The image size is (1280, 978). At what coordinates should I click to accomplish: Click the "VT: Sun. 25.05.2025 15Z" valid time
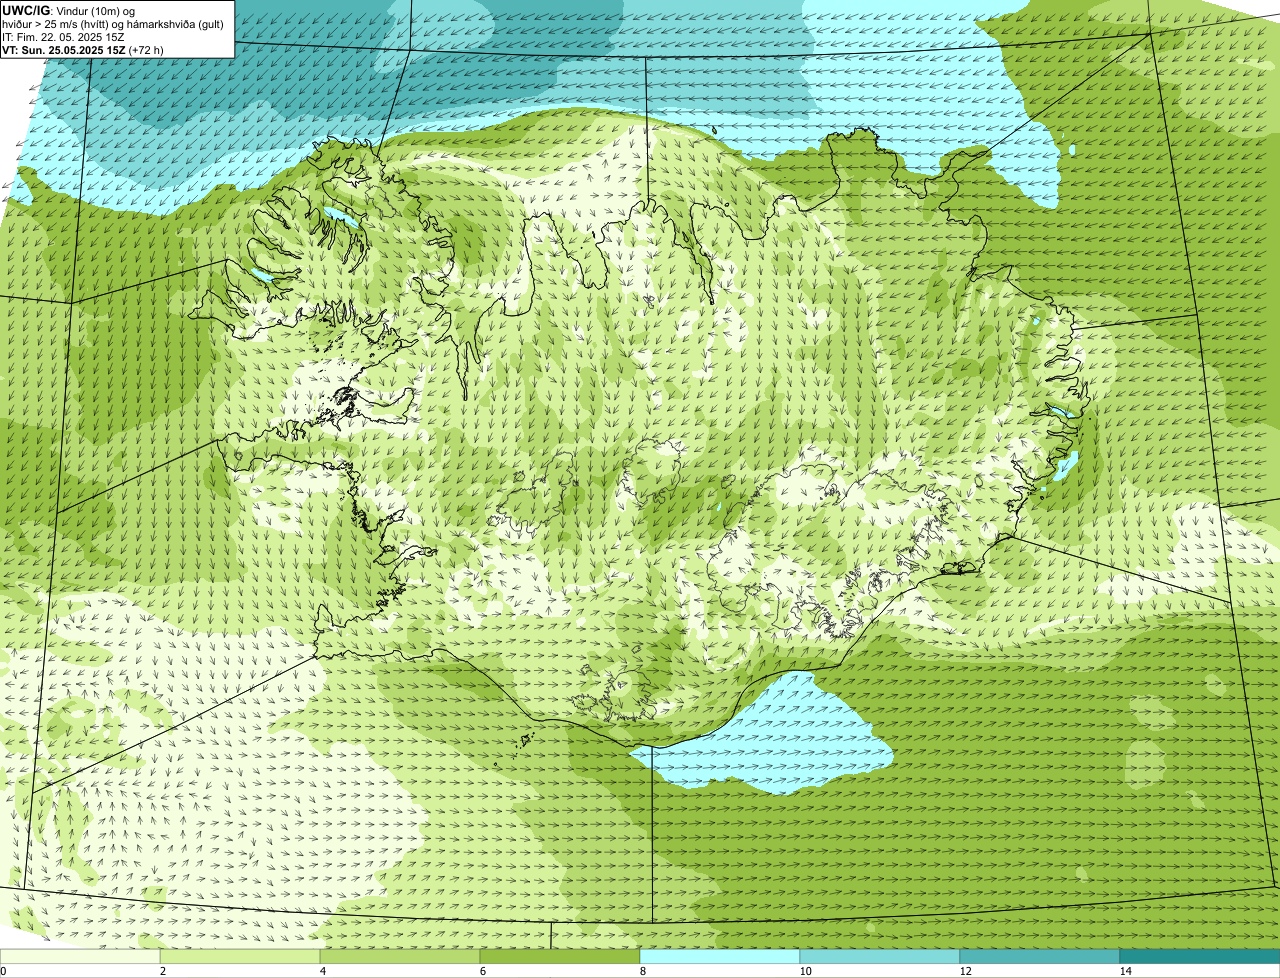click(64, 49)
